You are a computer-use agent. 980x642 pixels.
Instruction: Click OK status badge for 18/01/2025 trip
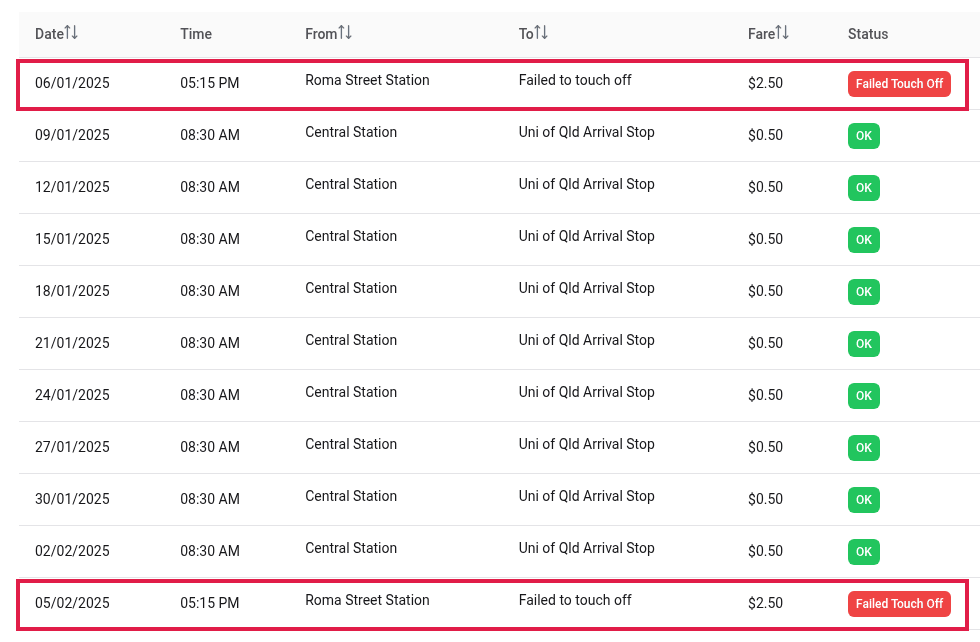[x=864, y=291]
